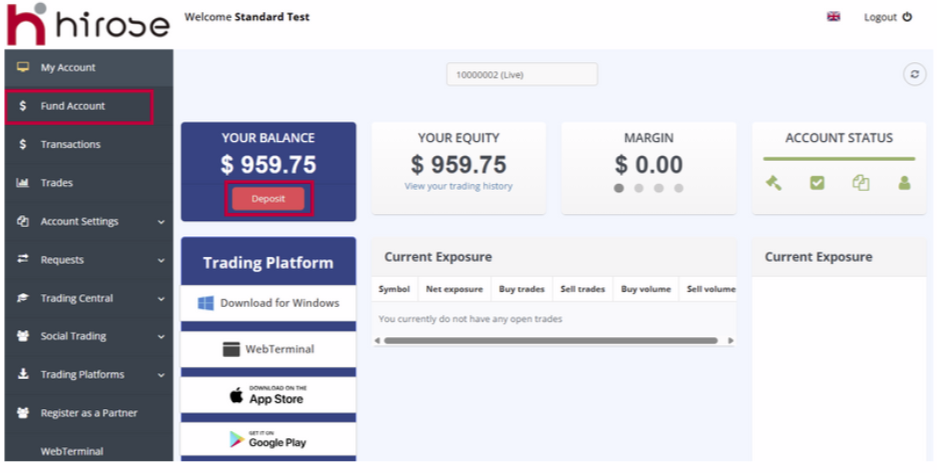This screenshot has width=937, height=473.
Task: Click the green checkmark status icon
Action: (x=817, y=183)
